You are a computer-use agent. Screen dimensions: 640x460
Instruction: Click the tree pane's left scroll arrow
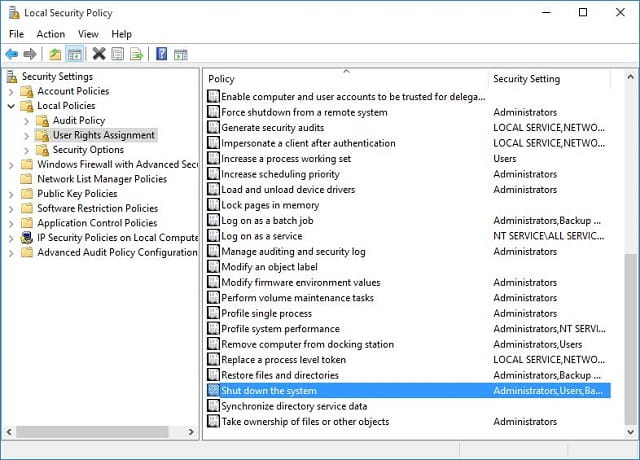tap(9, 431)
